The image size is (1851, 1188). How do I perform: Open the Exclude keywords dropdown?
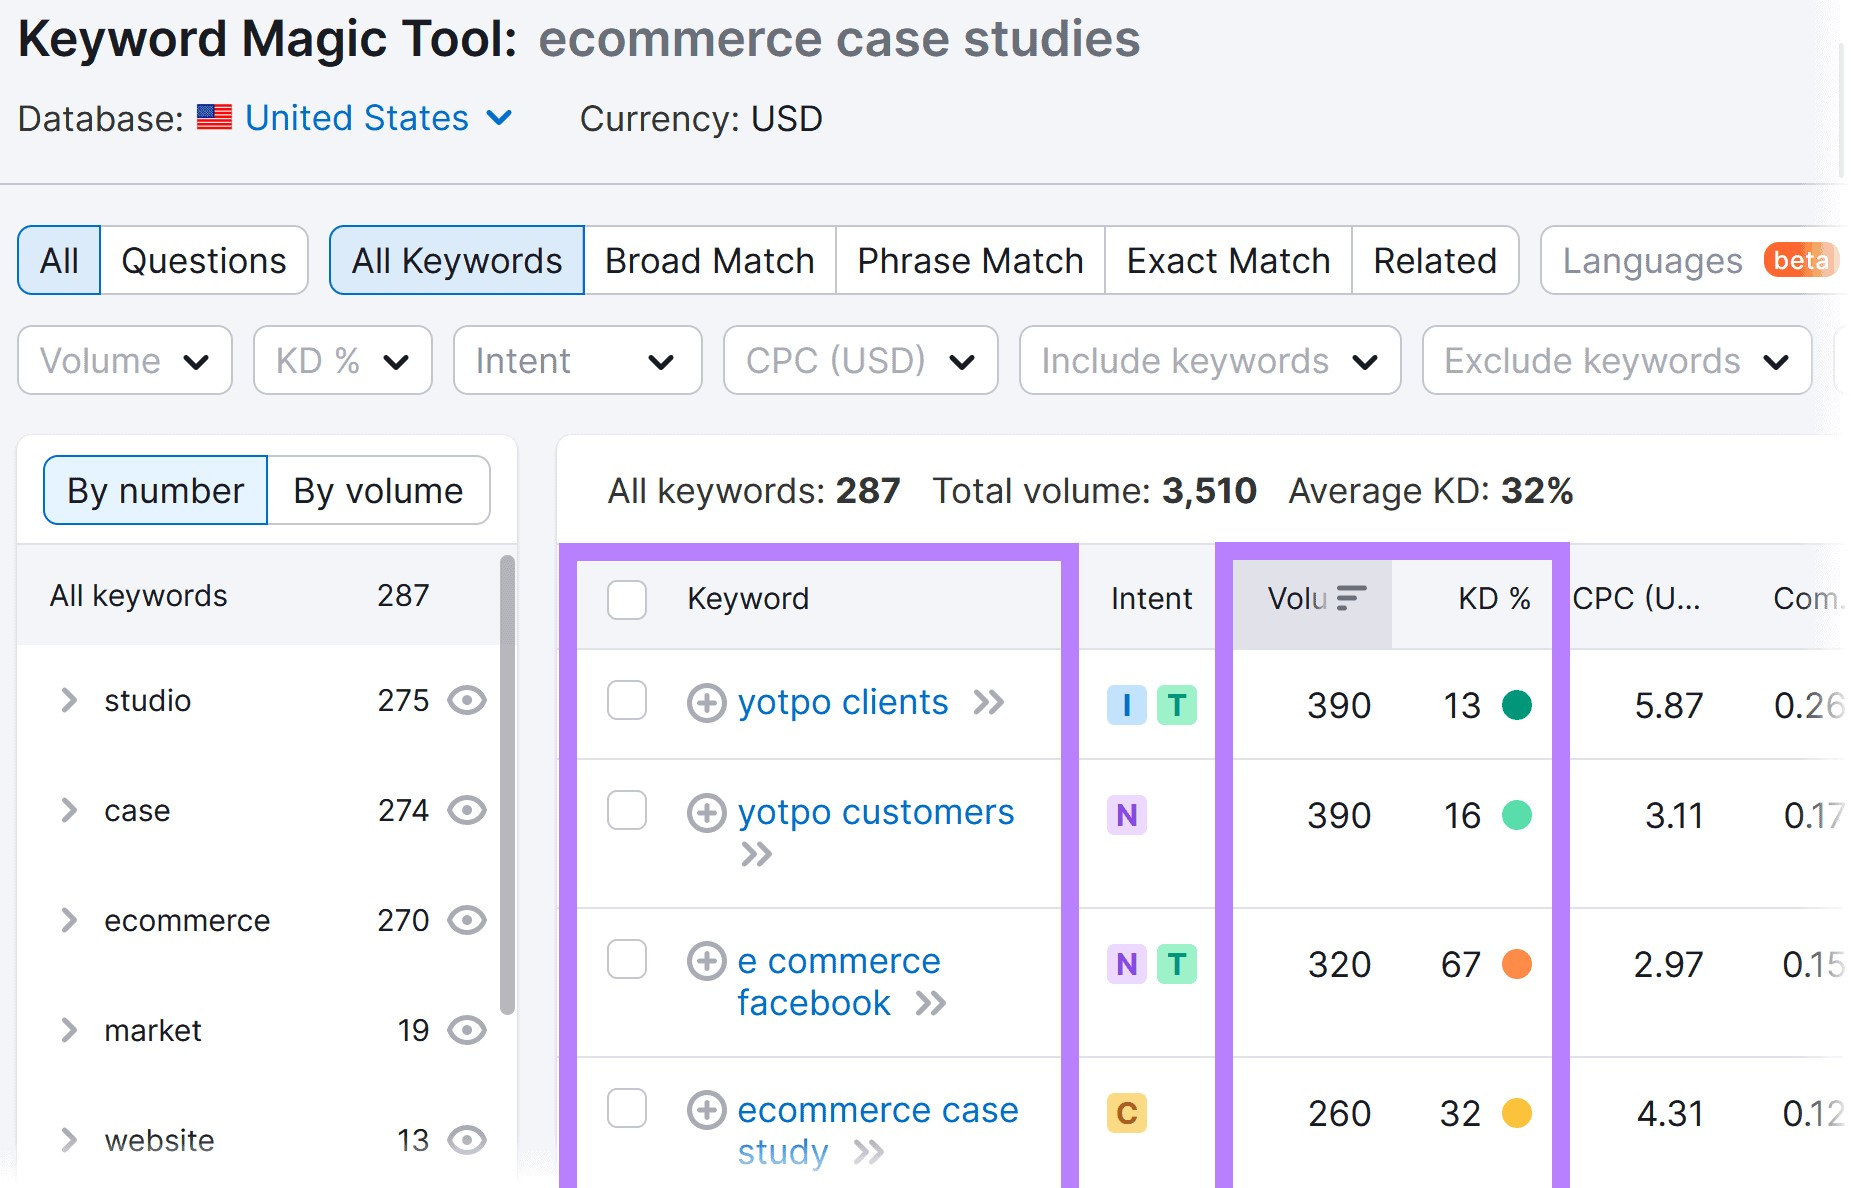pos(1613,361)
